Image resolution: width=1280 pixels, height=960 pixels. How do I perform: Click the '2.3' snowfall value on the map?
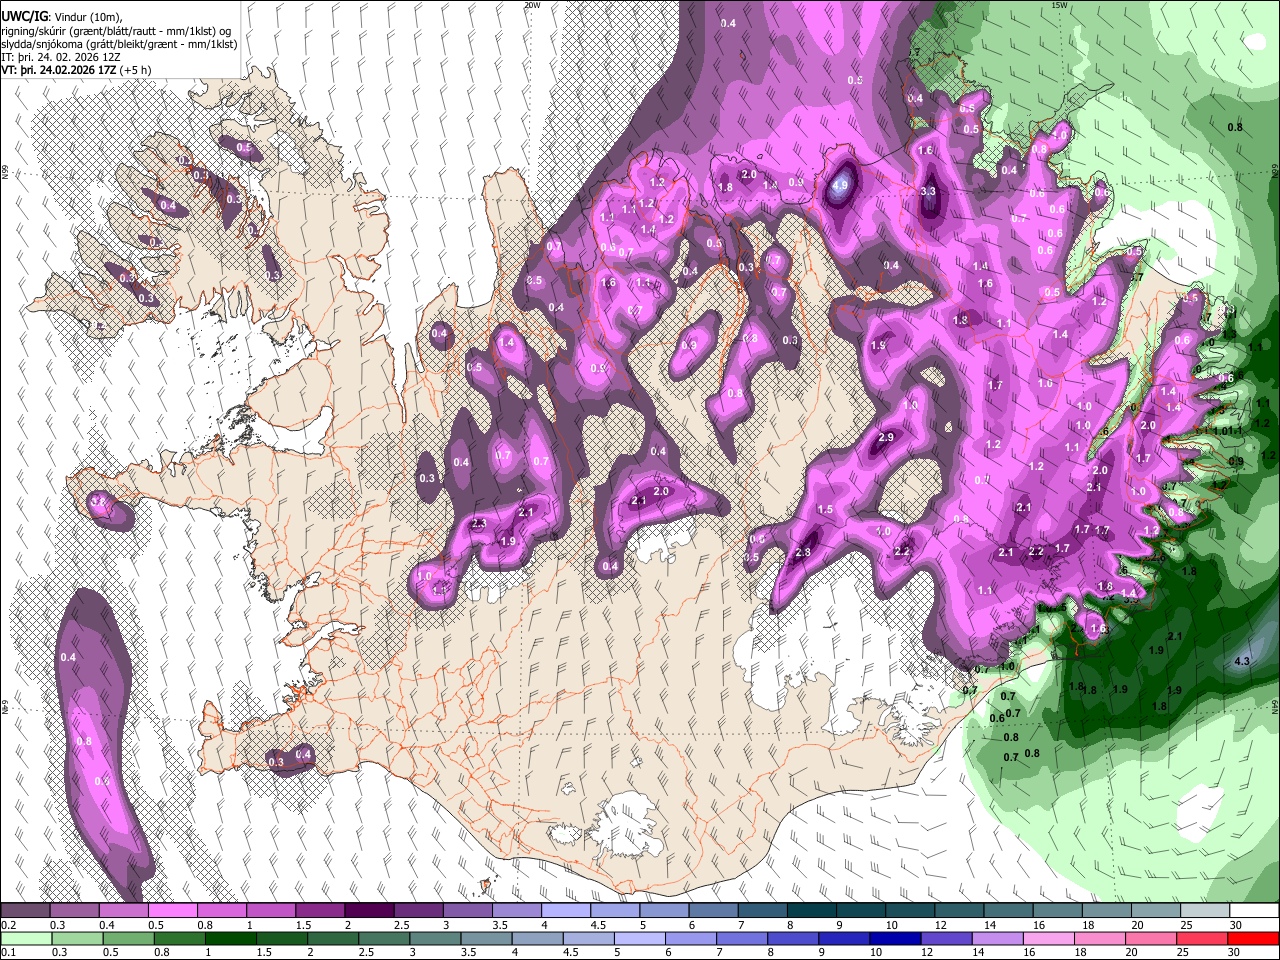click(478, 523)
